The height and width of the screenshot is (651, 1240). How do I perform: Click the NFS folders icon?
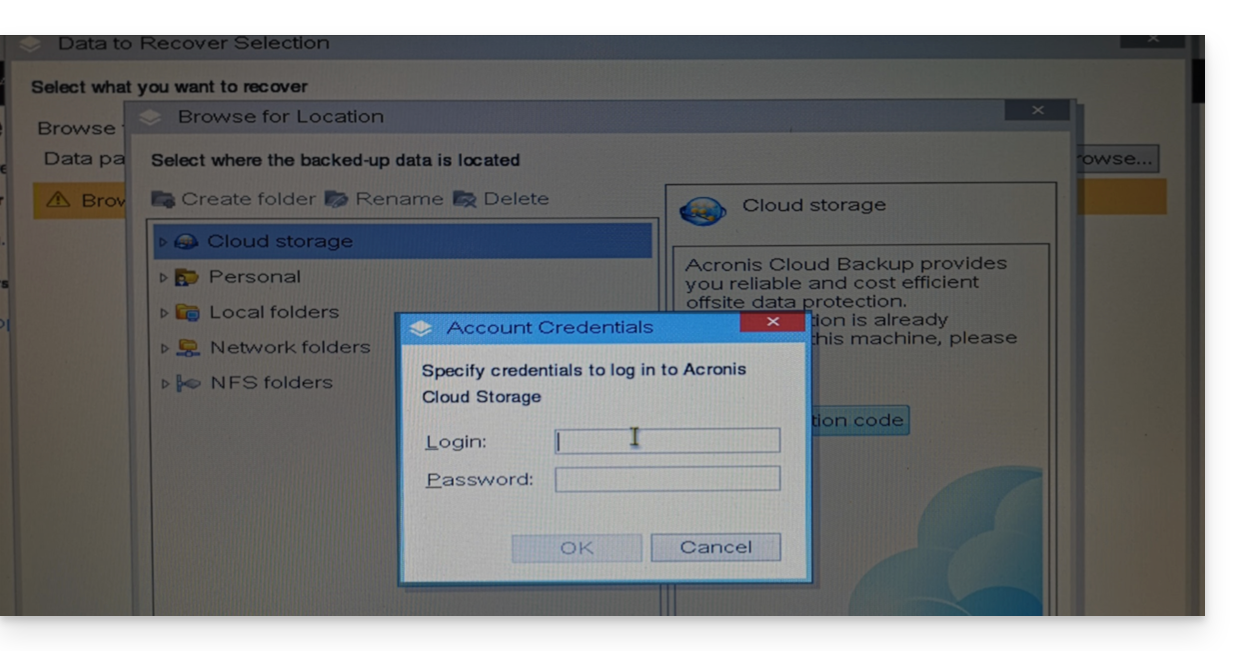(187, 383)
